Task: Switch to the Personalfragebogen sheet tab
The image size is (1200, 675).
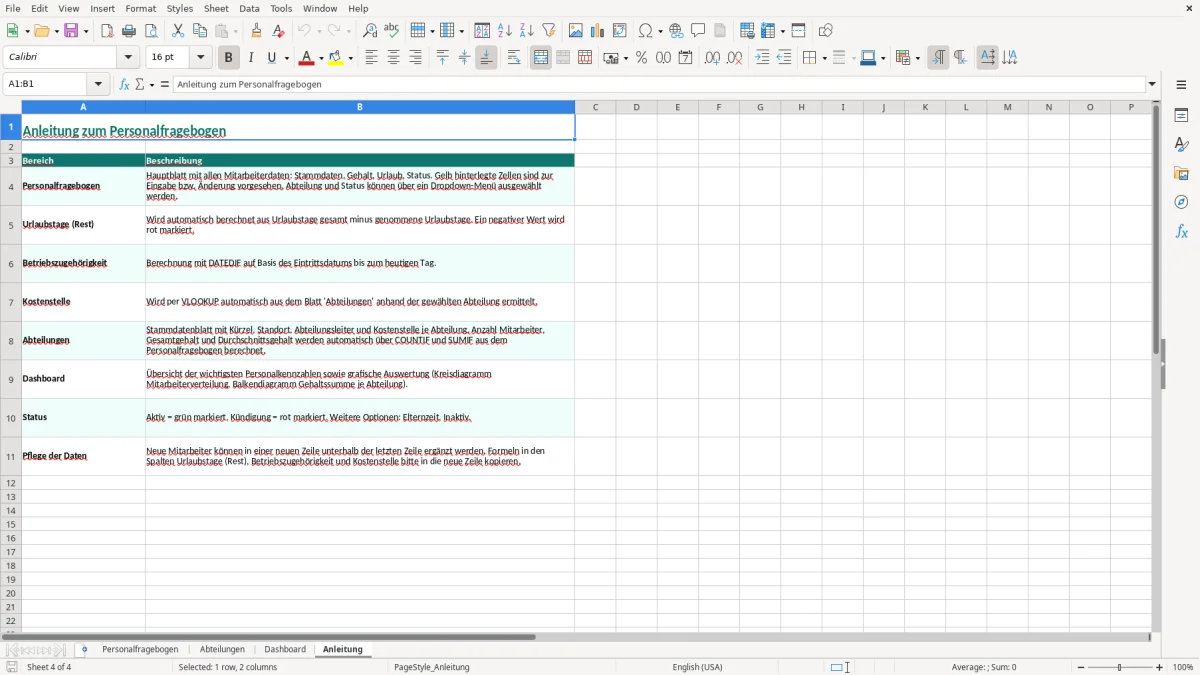Action: (140, 649)
